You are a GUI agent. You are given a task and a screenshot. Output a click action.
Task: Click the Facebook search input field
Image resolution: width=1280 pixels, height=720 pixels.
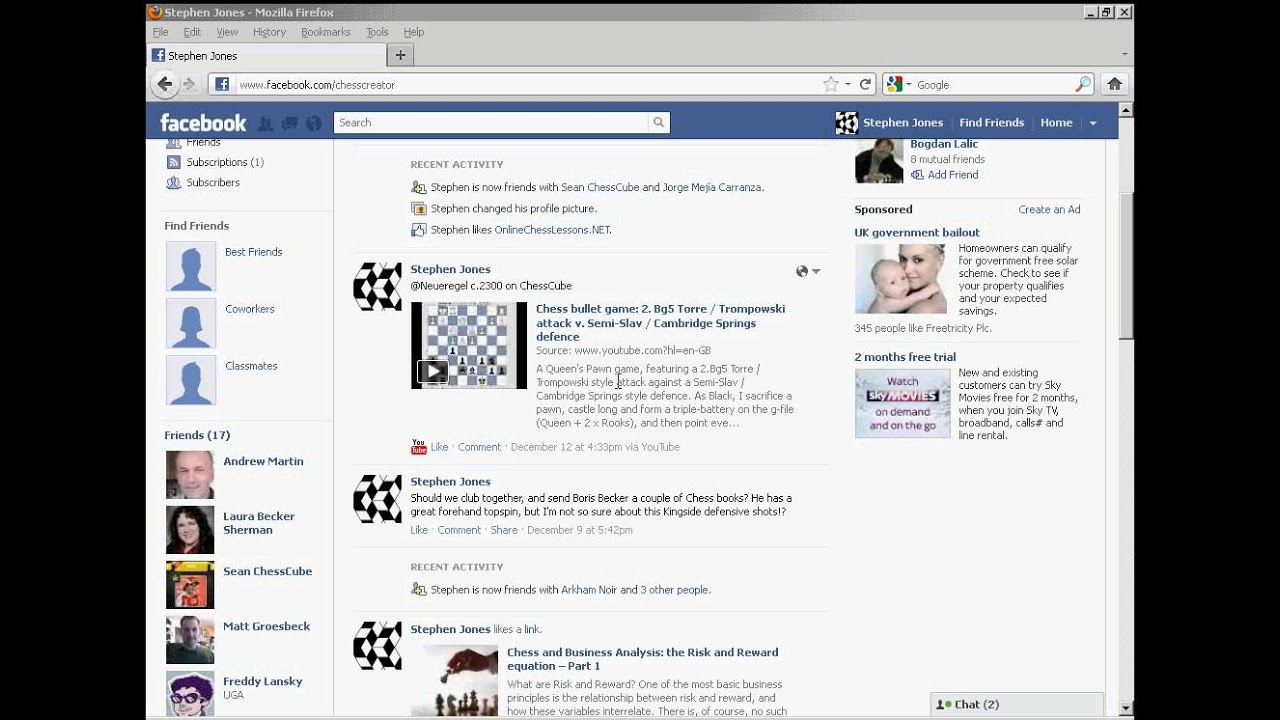491,123
